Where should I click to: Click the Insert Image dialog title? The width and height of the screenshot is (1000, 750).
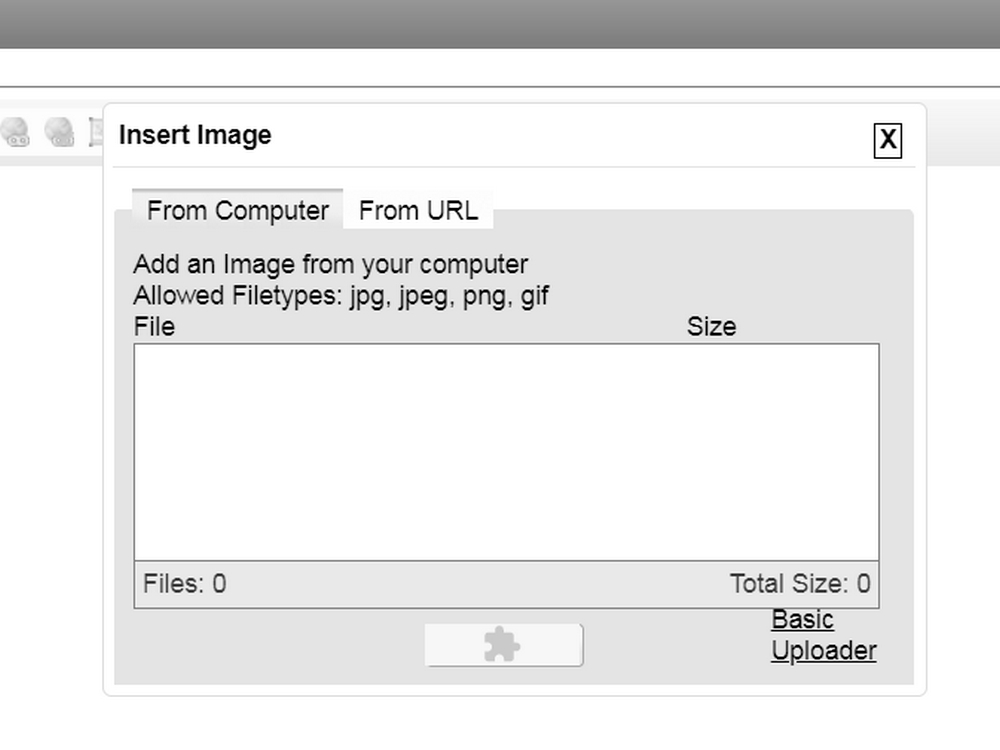(x=195, y=135)
